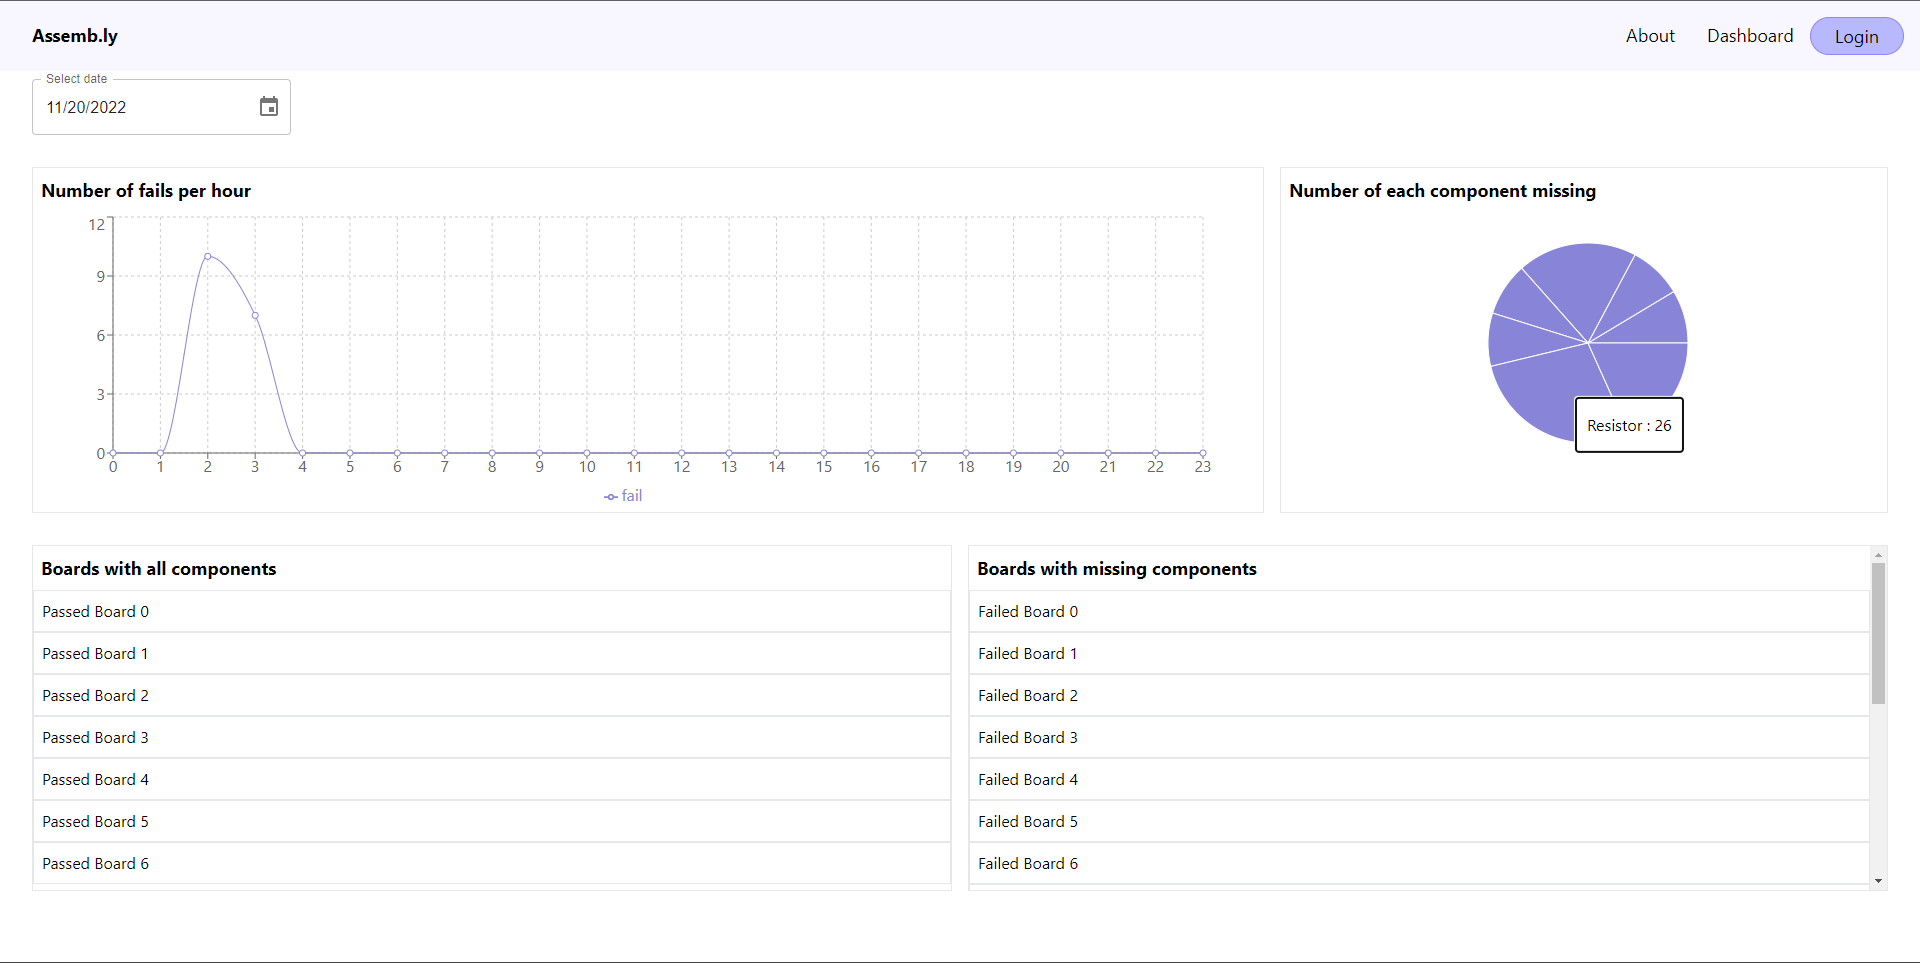1920x963 pixels.
Task: Click the 'Number of fails per hour' heading
Action: tap(146, 191)
